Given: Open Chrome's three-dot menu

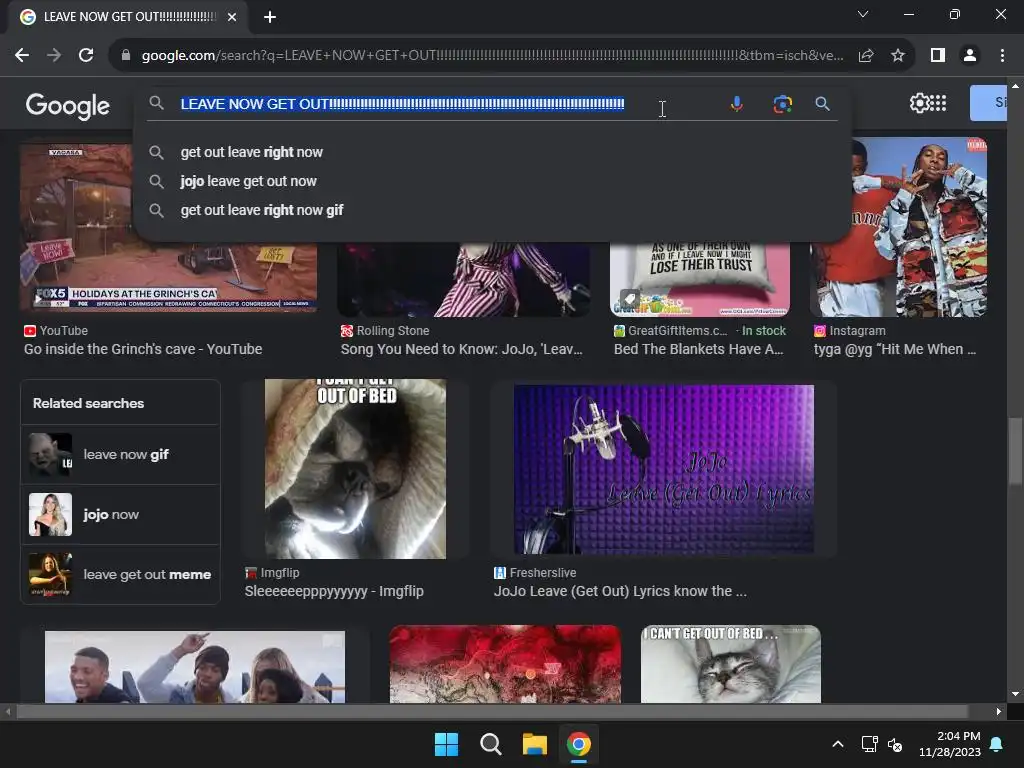Looking at the screenshot, I should [x=1002, y=56].
